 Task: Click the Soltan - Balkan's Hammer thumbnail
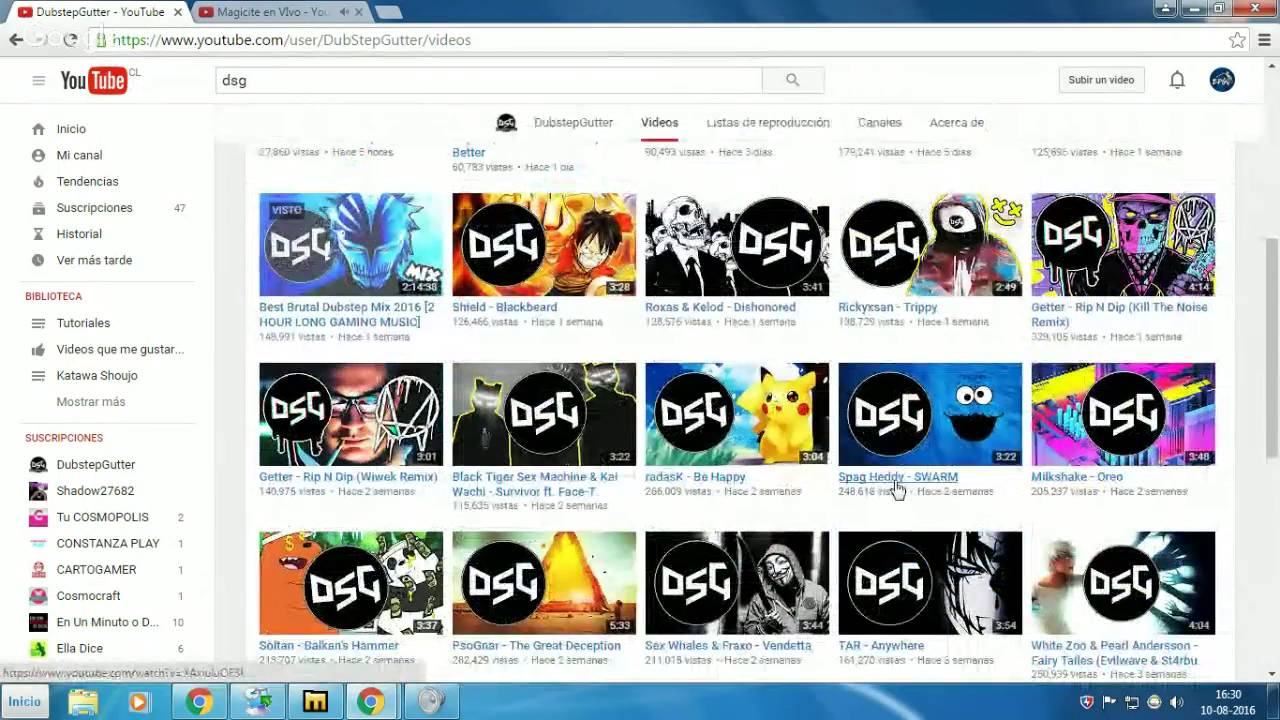351,583
